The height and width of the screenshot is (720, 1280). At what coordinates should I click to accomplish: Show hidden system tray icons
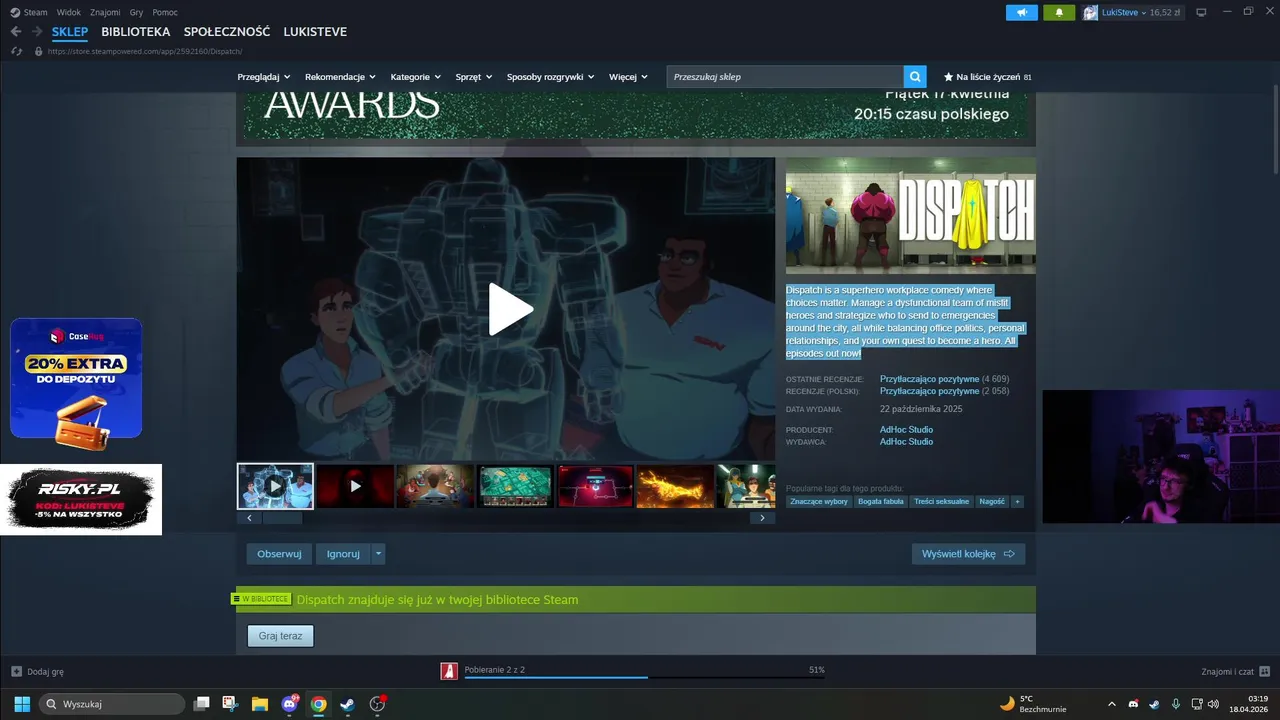click(x=1113, y=704)
